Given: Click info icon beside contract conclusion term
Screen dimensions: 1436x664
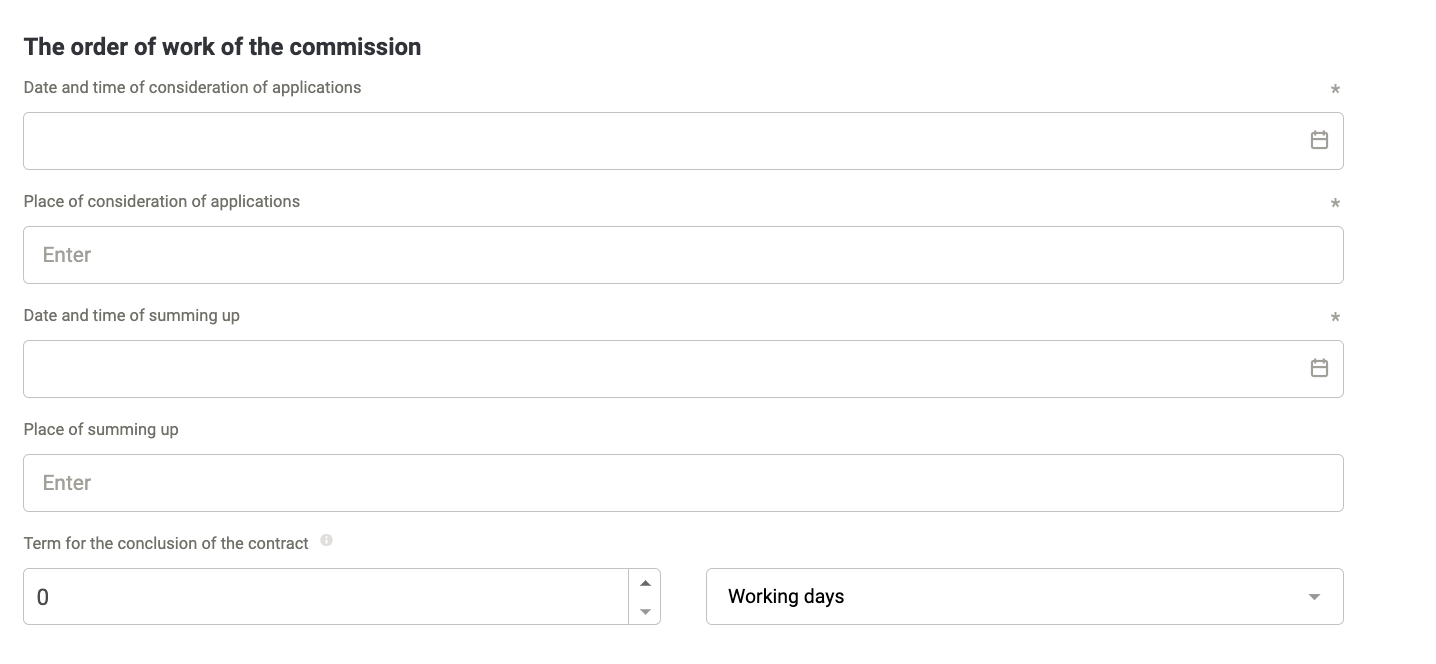Looking at the screenshot, I should [x=326, y=541].
